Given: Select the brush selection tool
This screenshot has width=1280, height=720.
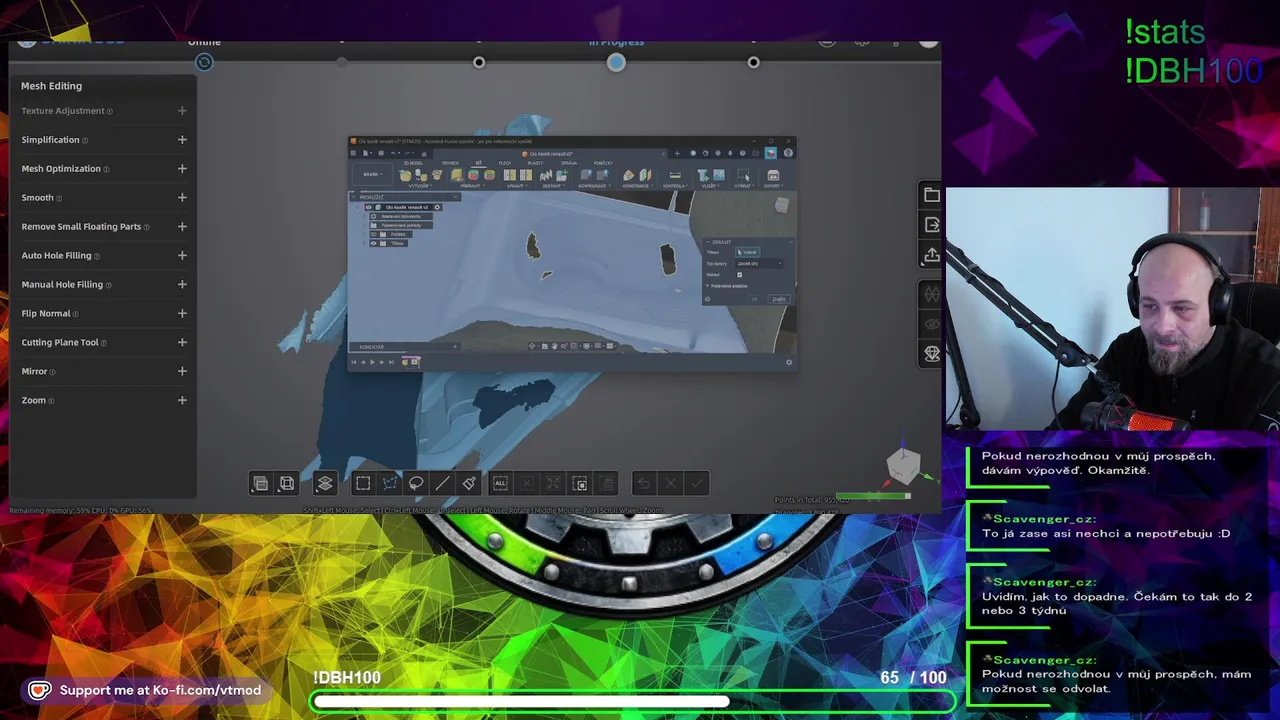Looking at the screenshot, I should (469, 484).
